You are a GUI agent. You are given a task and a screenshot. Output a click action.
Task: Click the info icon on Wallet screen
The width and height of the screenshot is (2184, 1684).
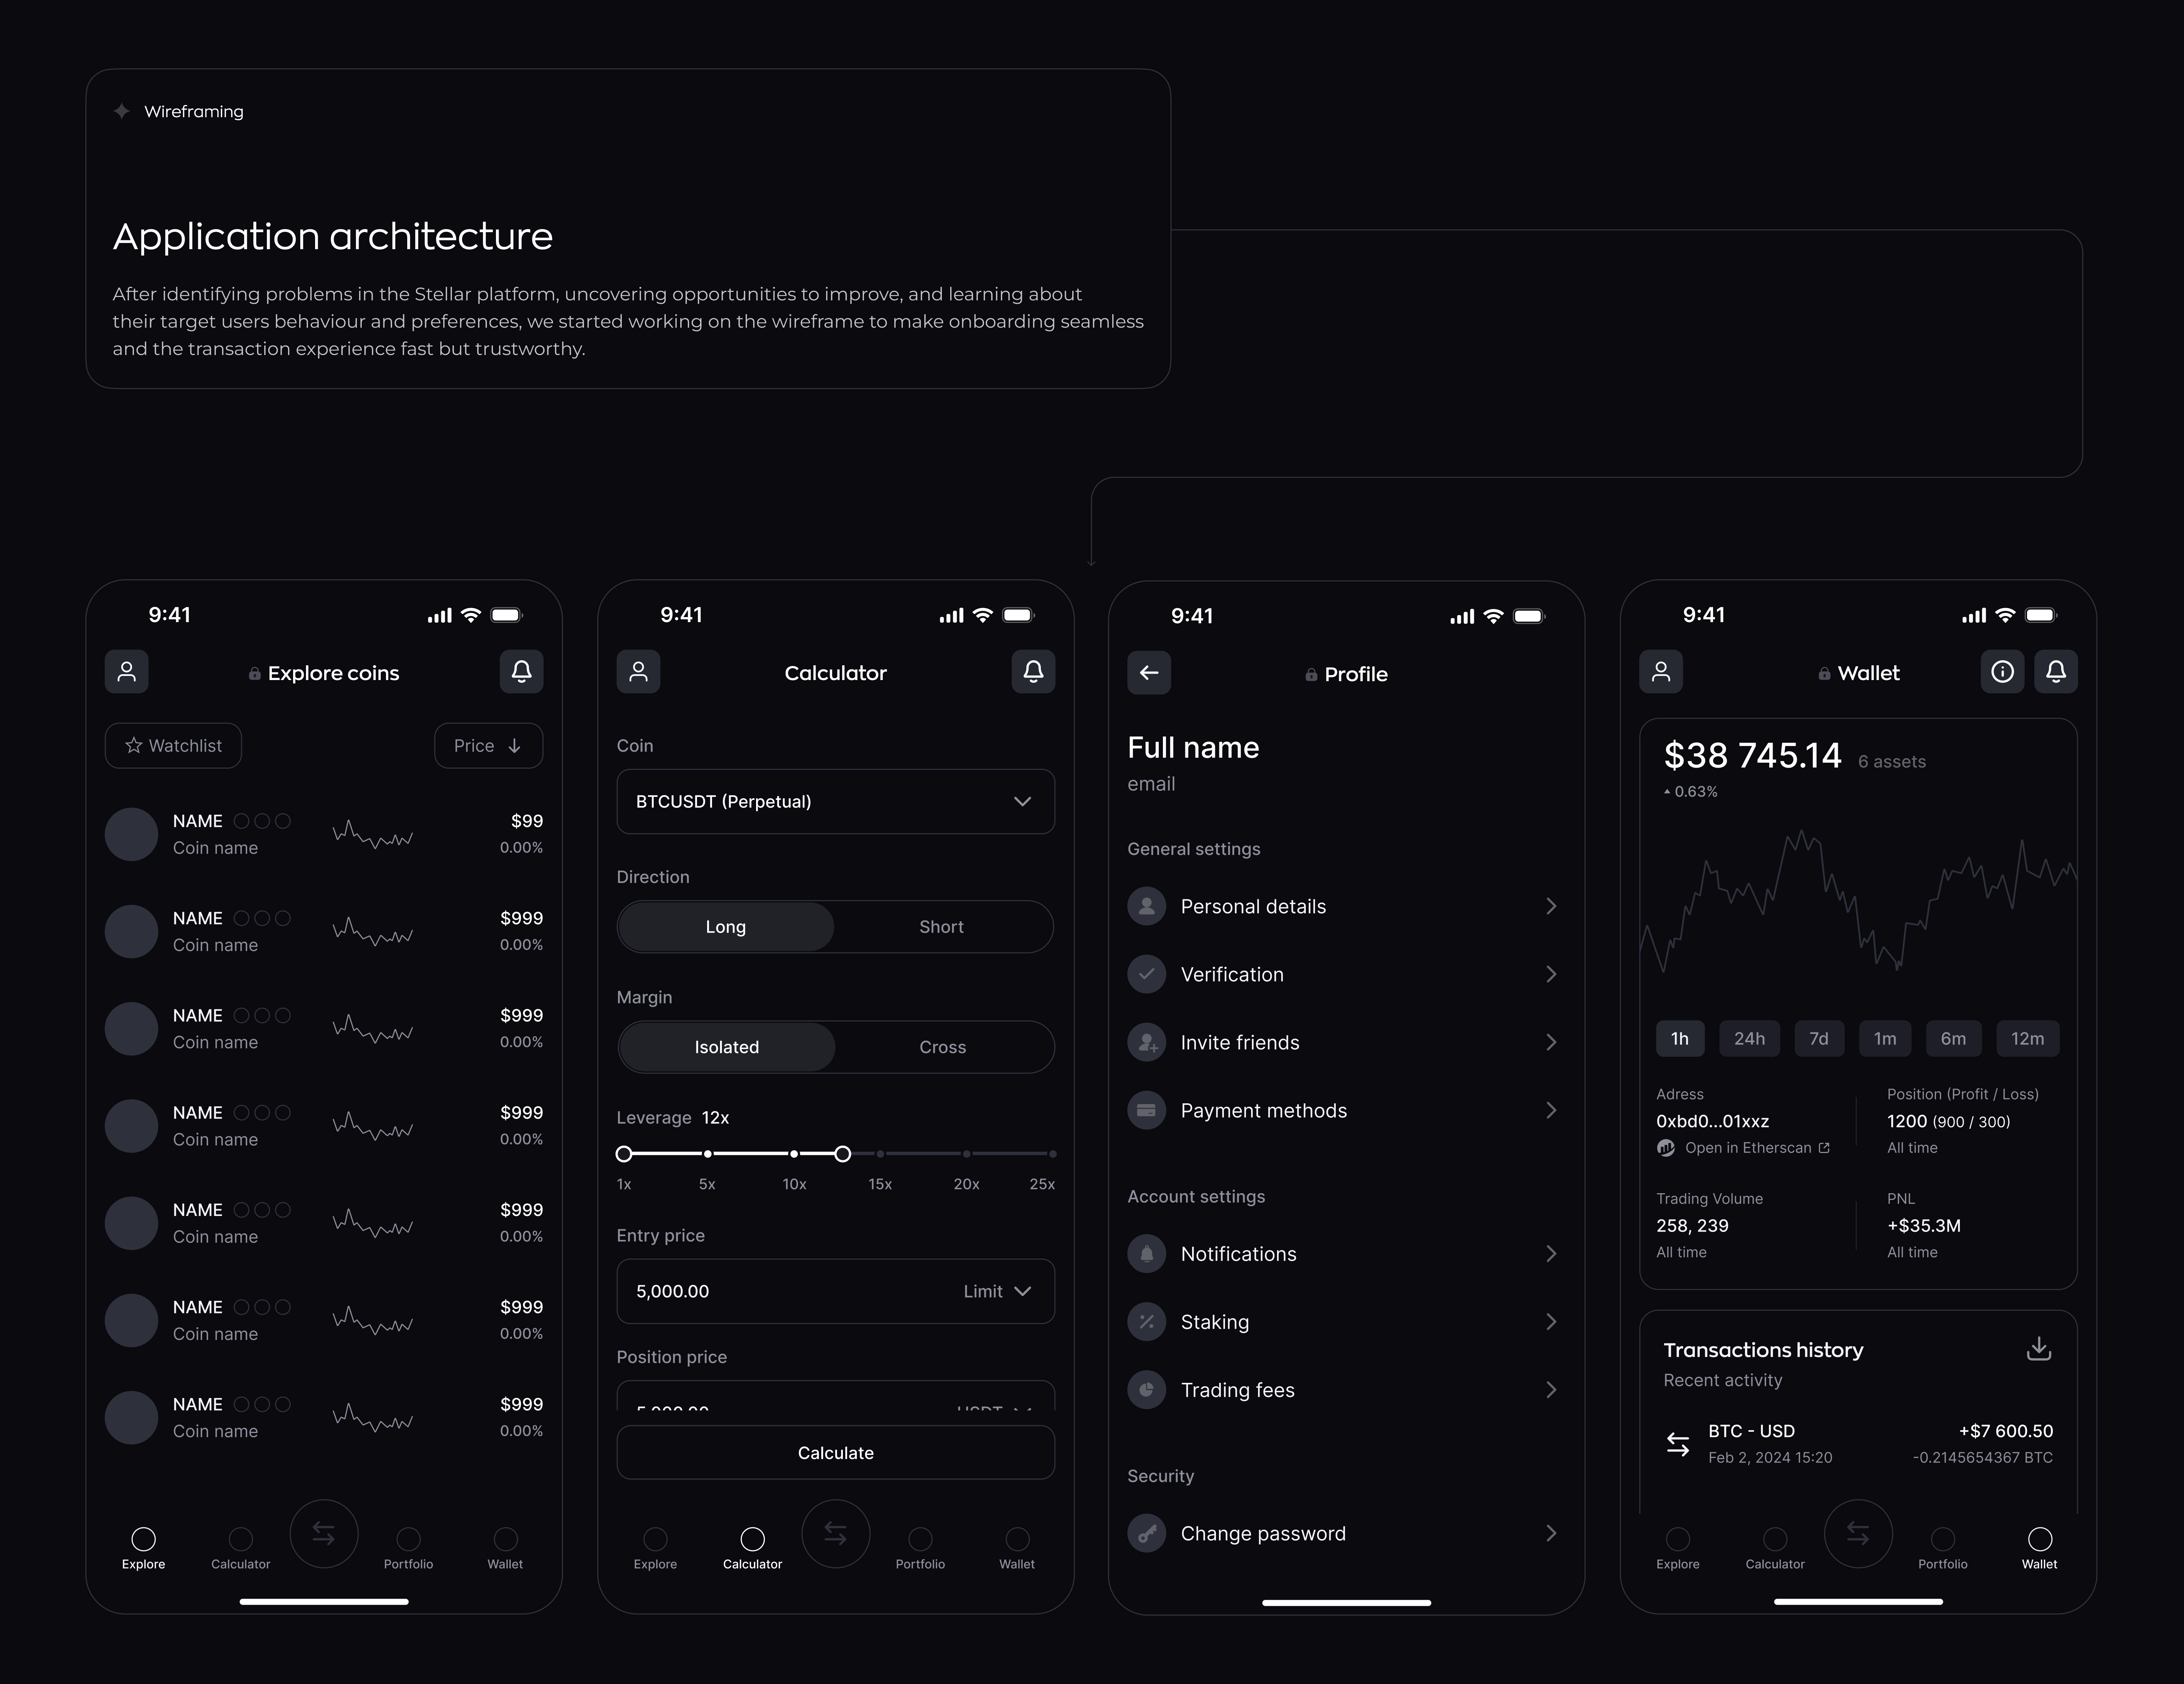click(x=2002, y=672)
